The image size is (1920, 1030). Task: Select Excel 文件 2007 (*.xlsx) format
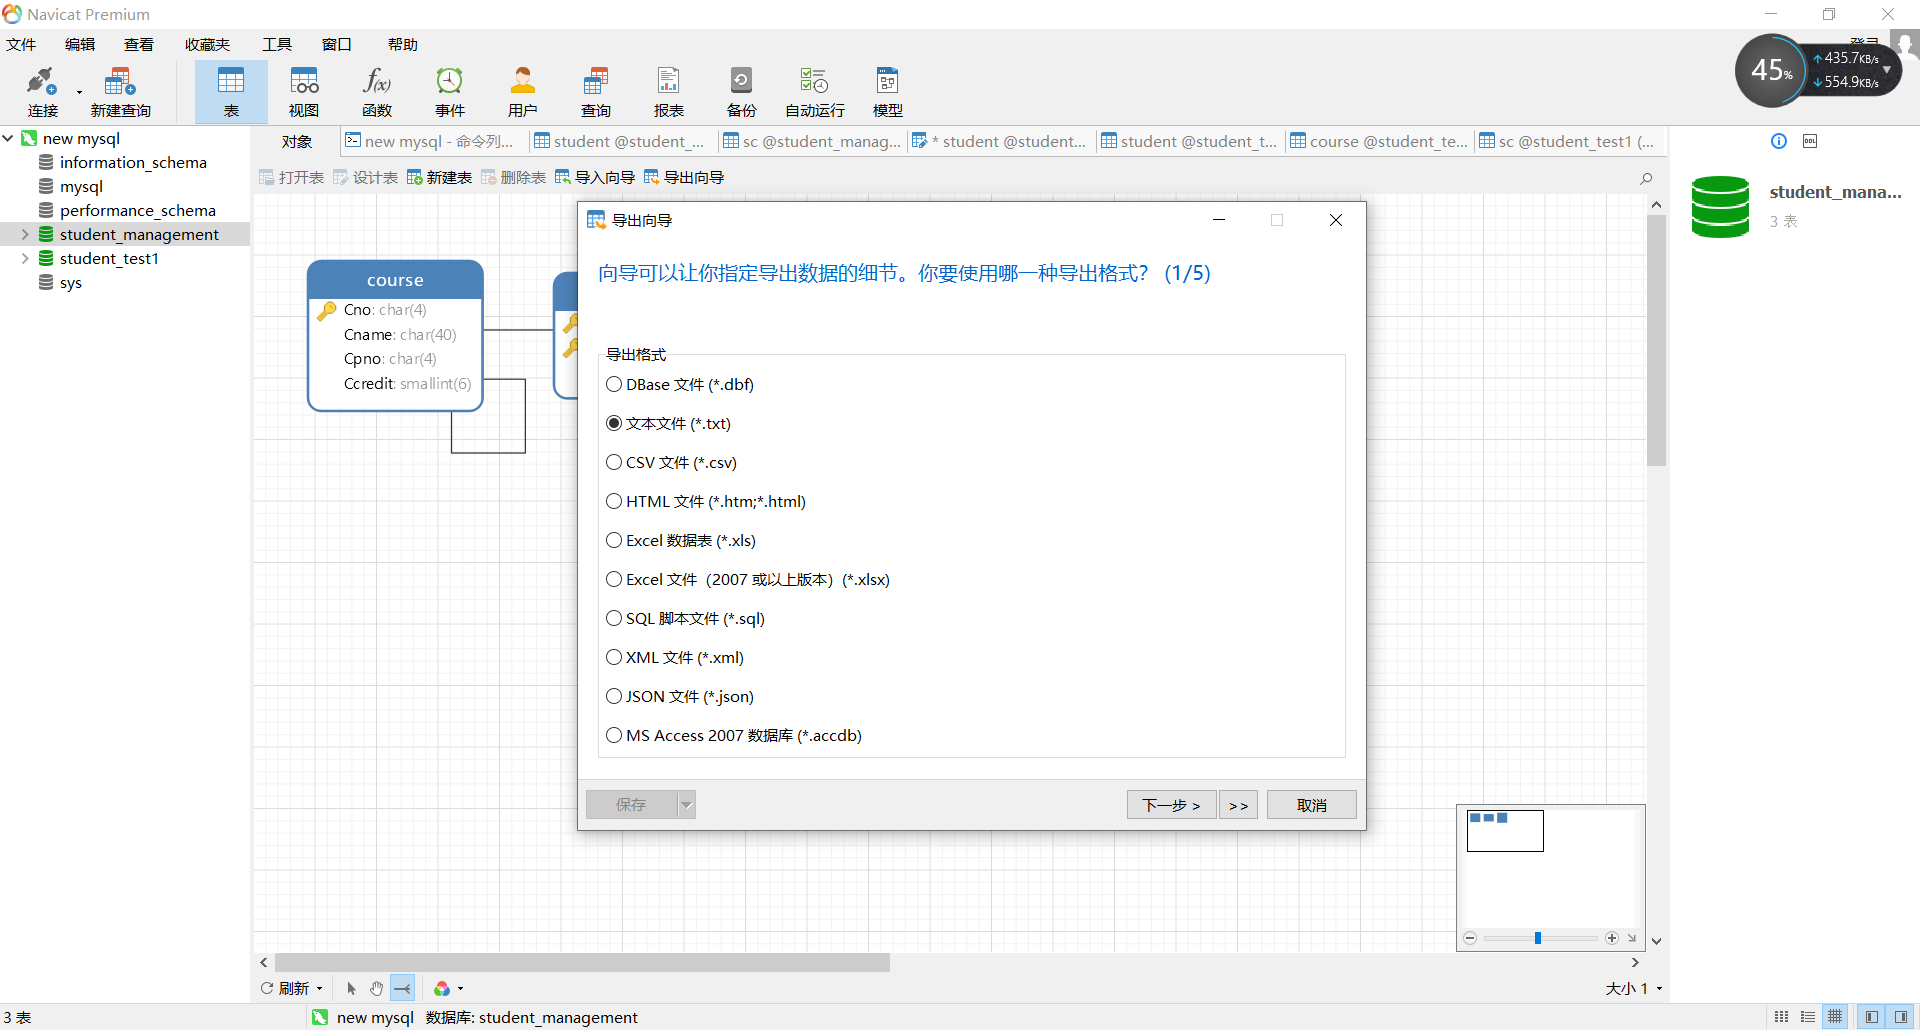(748, 579)
